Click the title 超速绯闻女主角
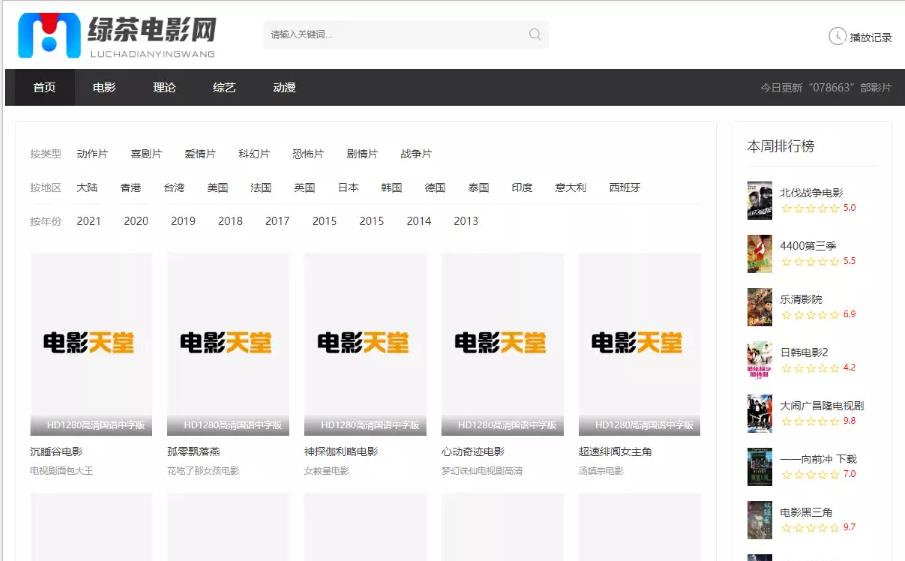This screenshot has height=561, width=905. click(x=615, y=451)
